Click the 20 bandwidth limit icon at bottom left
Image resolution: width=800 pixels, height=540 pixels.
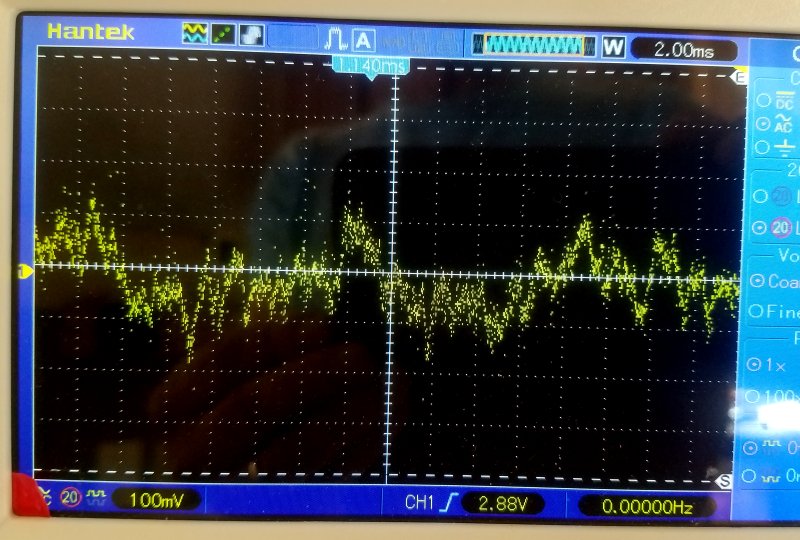click(72, 497)
